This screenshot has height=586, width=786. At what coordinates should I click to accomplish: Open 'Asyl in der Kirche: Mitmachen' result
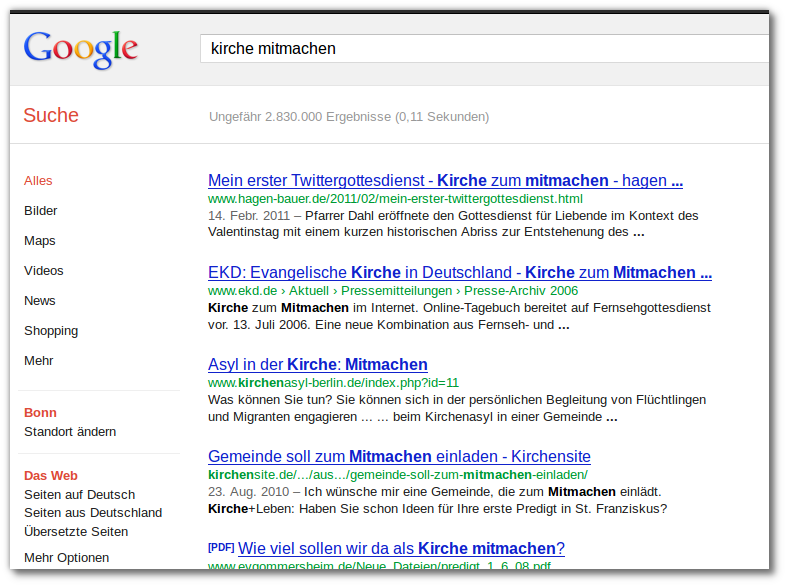pos(318,364)
